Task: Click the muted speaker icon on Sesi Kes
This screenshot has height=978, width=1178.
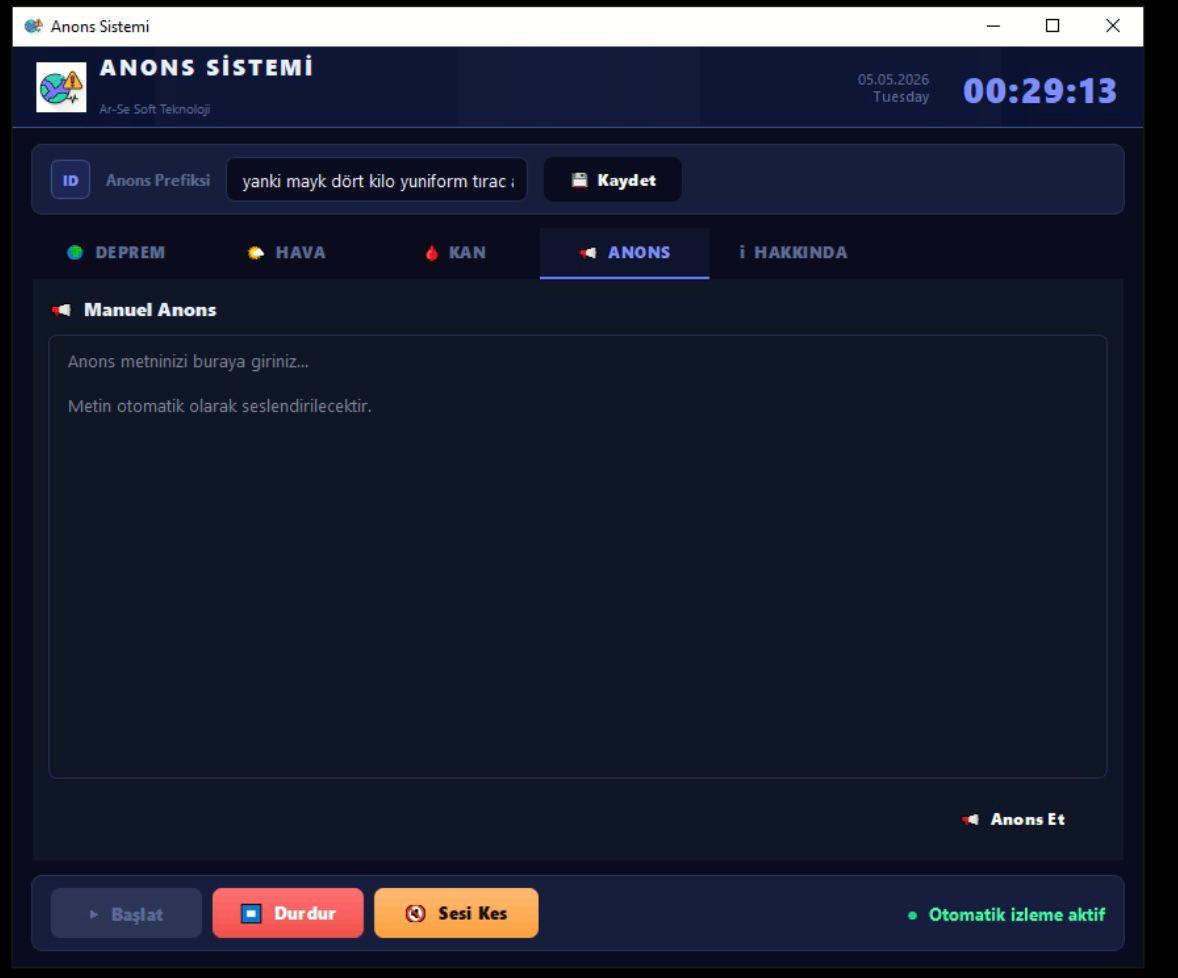Action: tap(415, 913)
